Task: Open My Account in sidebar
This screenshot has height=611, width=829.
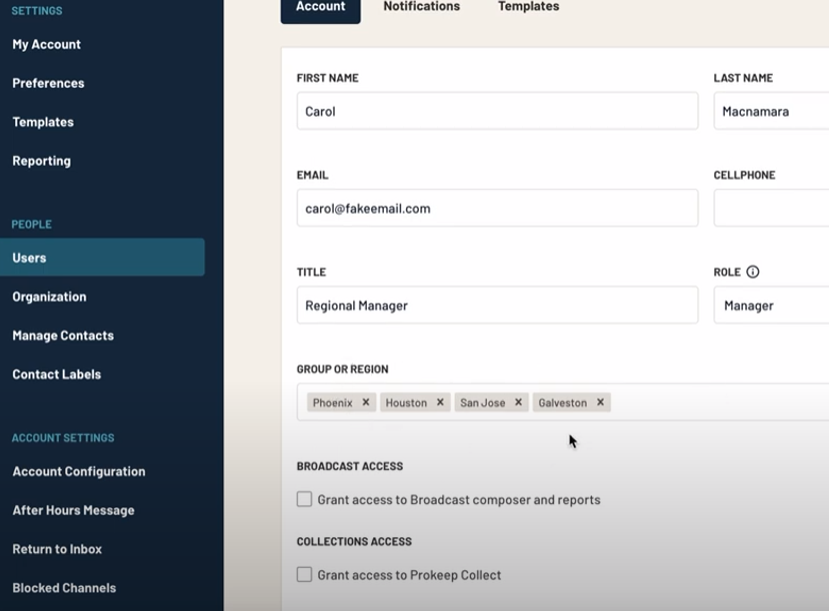Action: click(x=47, y=45)
